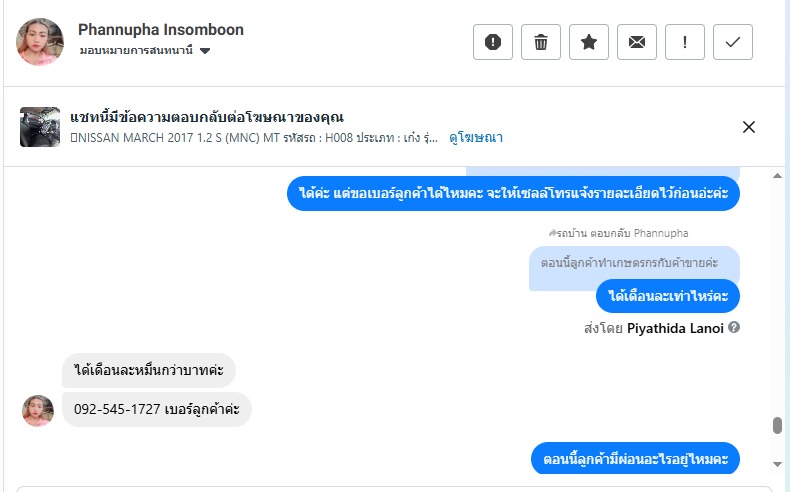Screen dimensions: 790x492
Task: Delete conversation using the trash icon
Action: tap(541, 42)
